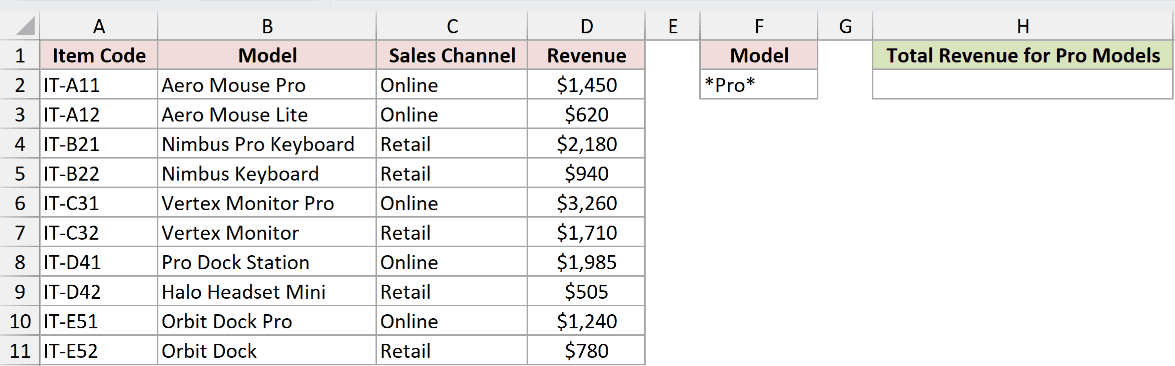
Task: Click the Revenue header cell
Action: (x=587, y=56)
